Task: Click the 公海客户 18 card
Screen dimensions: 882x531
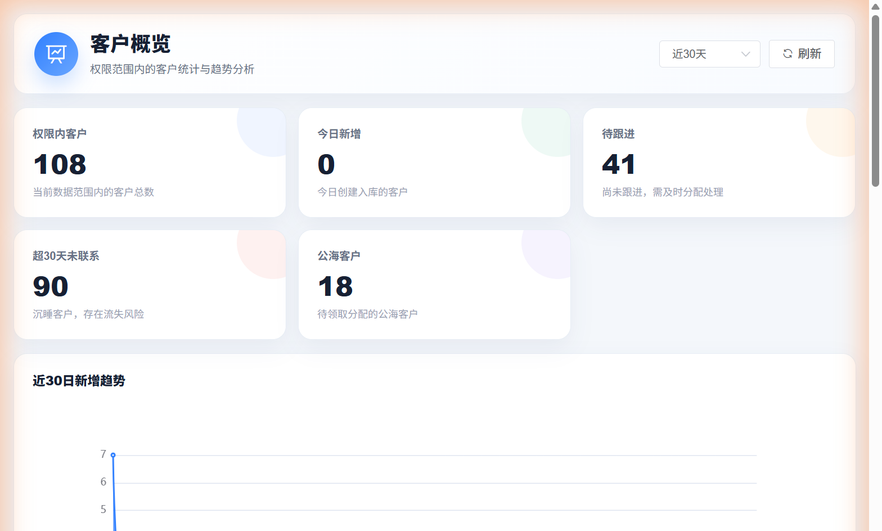Action: (434, 285)
